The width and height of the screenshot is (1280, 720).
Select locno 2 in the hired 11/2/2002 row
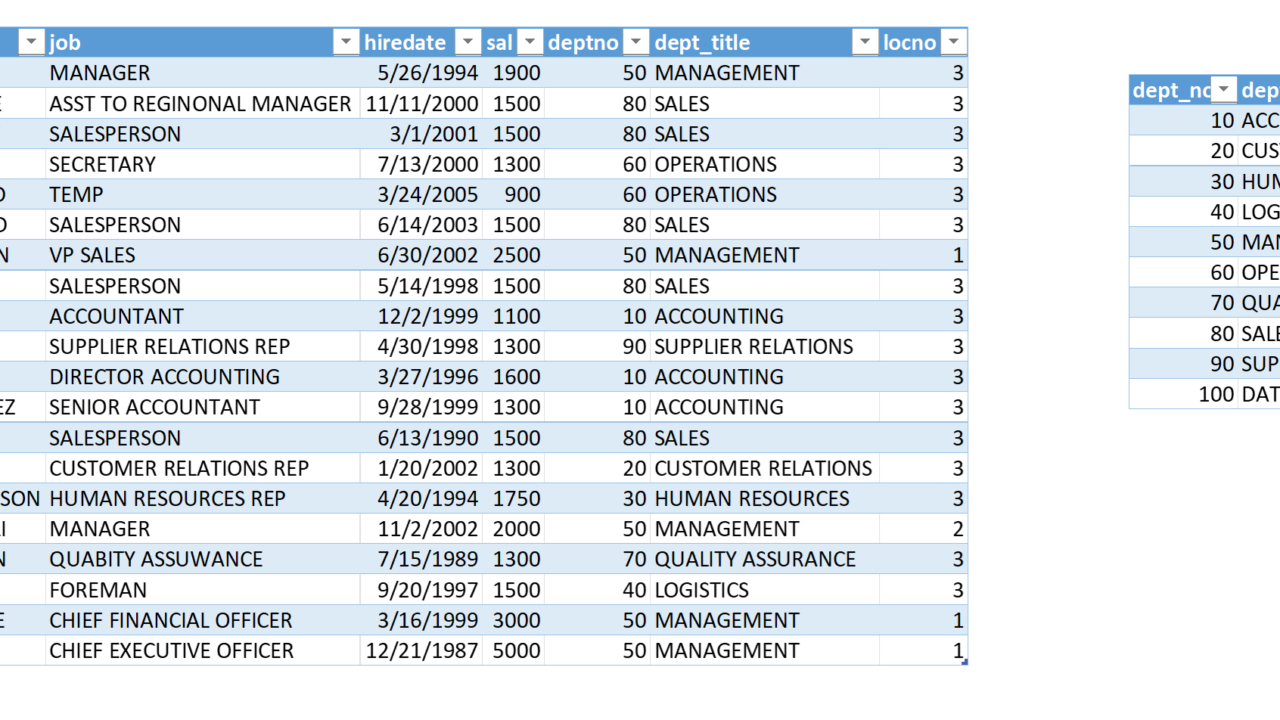click(923, 529)
